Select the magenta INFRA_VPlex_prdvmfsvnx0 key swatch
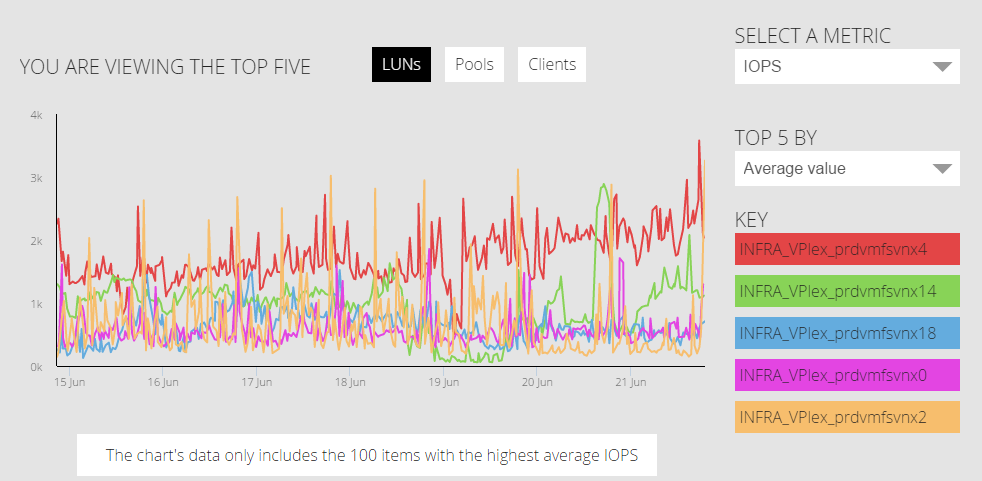Viewport: 982px width, 481px height. tap(847, 375)
